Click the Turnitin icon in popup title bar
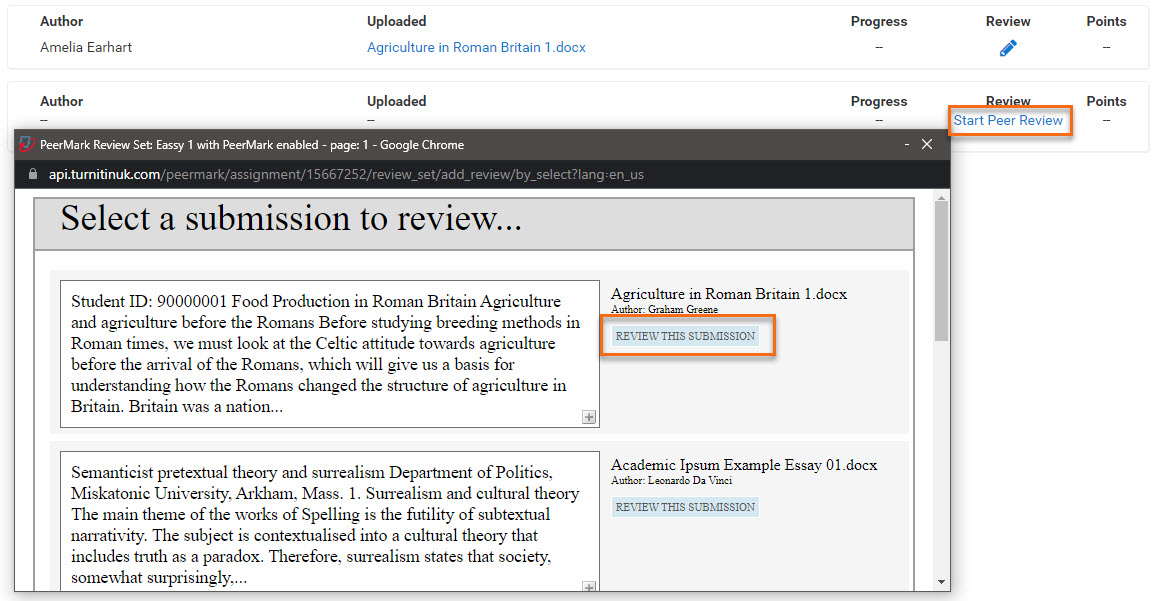The height and width of the screenshot is (601, 1156). [27, 145]
